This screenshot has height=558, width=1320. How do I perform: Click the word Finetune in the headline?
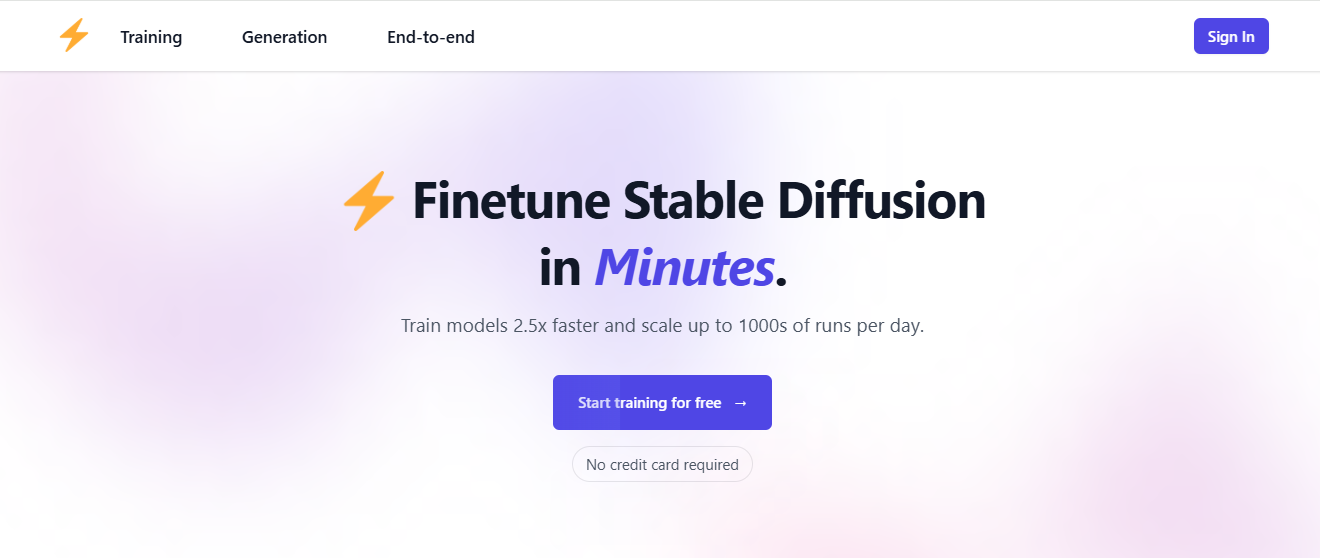510,201
